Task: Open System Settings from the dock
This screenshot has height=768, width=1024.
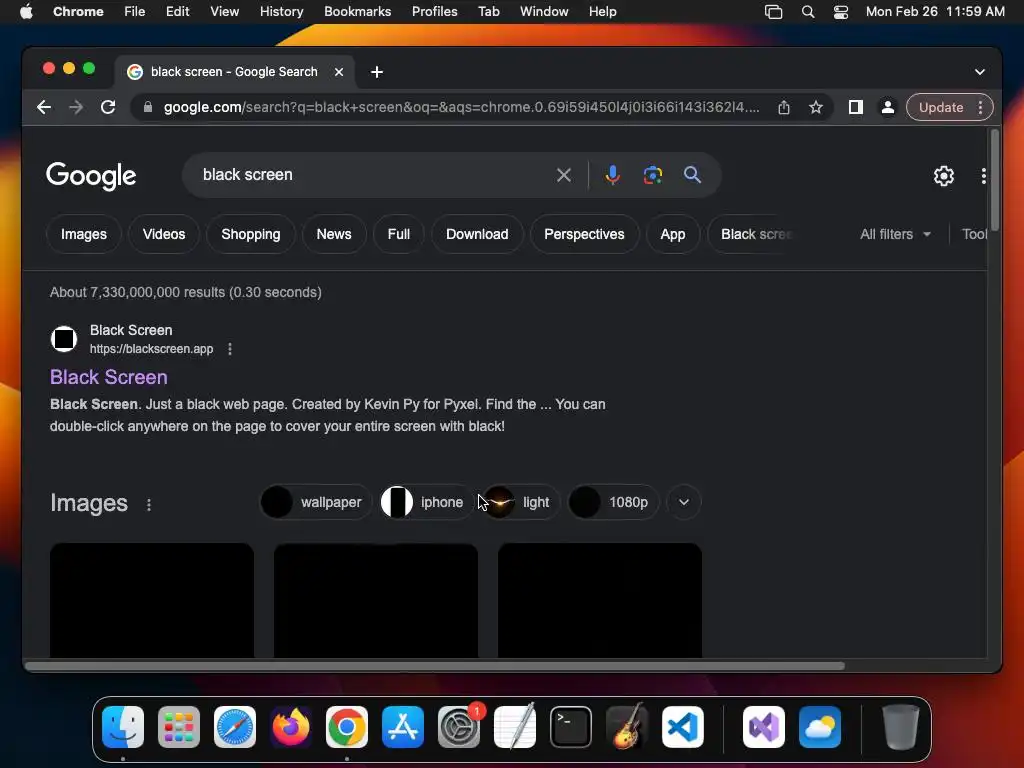Action: coord(458,727)
